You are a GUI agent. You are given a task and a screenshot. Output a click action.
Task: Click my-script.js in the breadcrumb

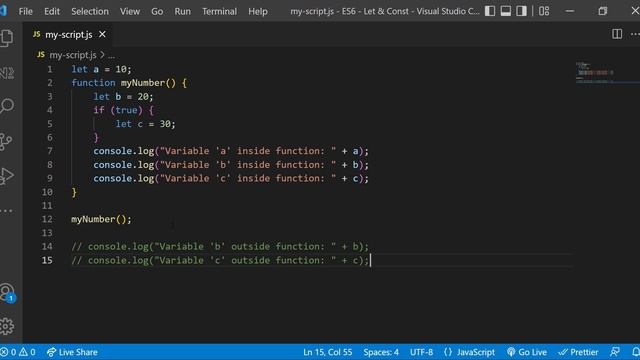(73, 55)
